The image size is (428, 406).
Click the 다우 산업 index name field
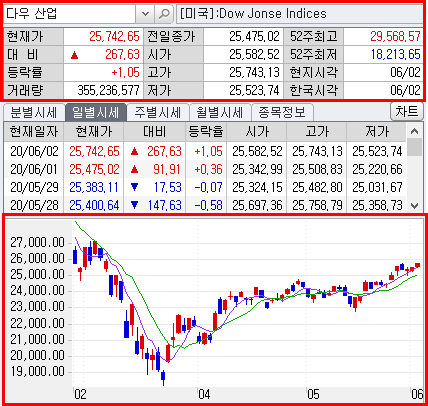click(x=70, y=14)
